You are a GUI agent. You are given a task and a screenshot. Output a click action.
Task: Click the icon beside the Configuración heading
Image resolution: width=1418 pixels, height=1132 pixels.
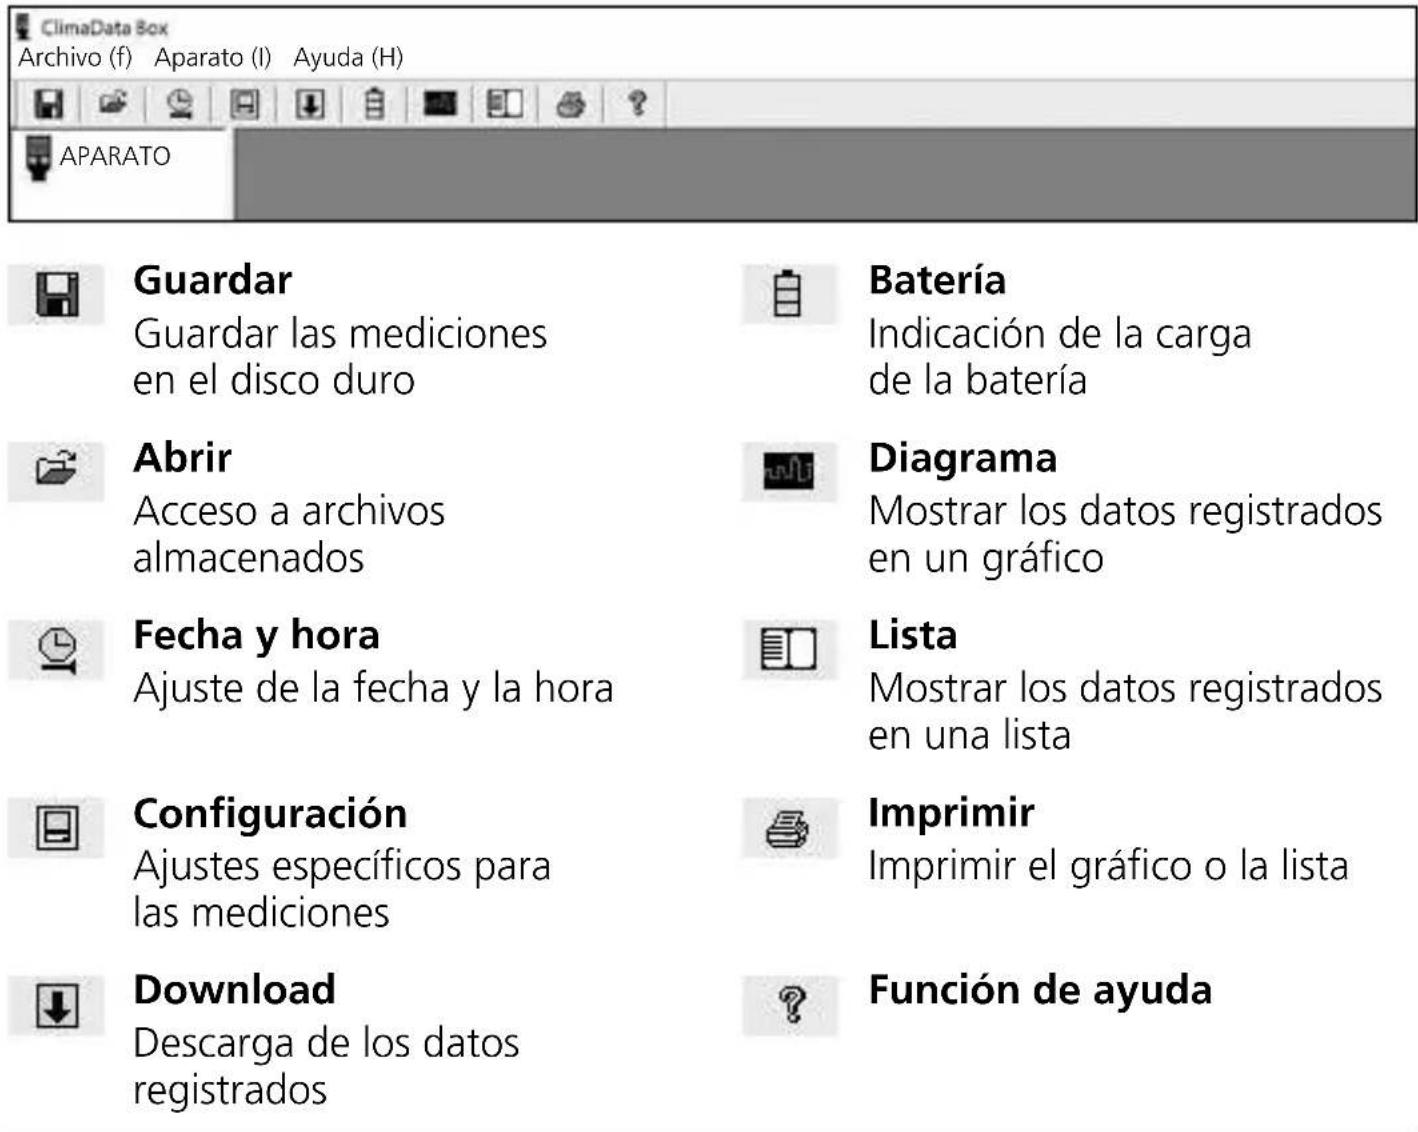click(56, 827)
